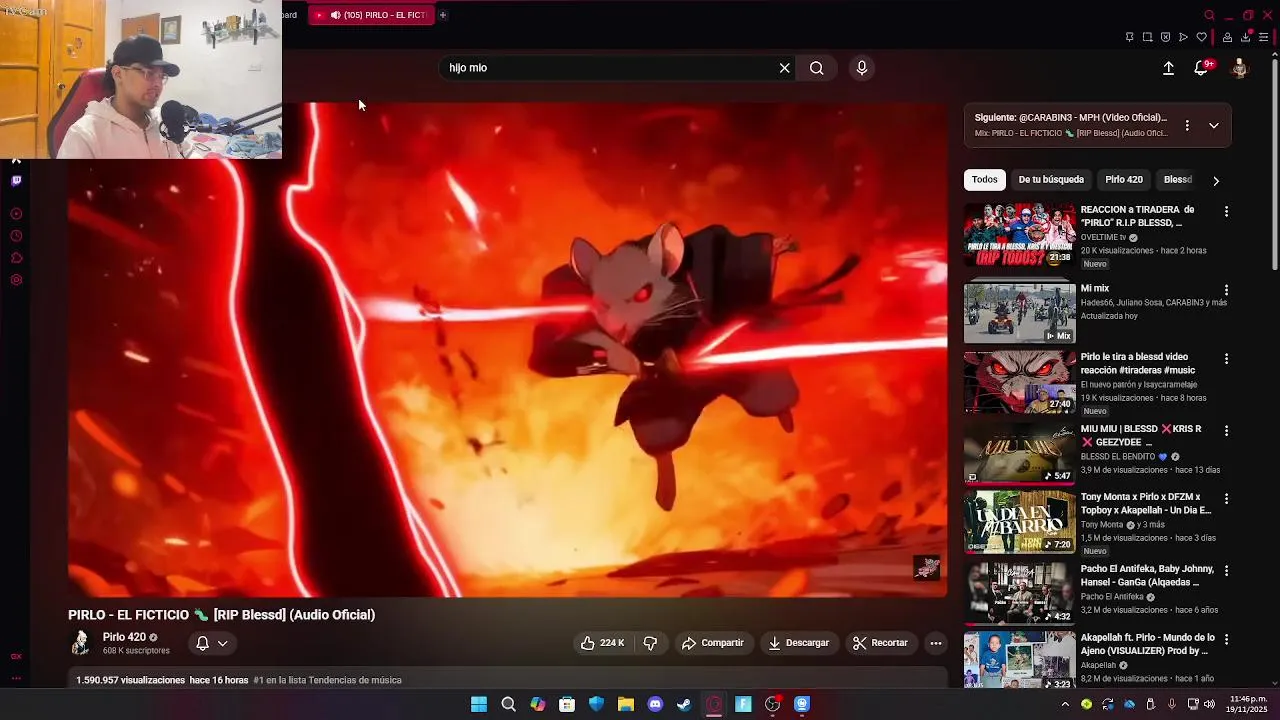The width and height of the screenshot is (1280, 720).
Task: Open the browser player triangle icon
Action: coord(1183,37)
